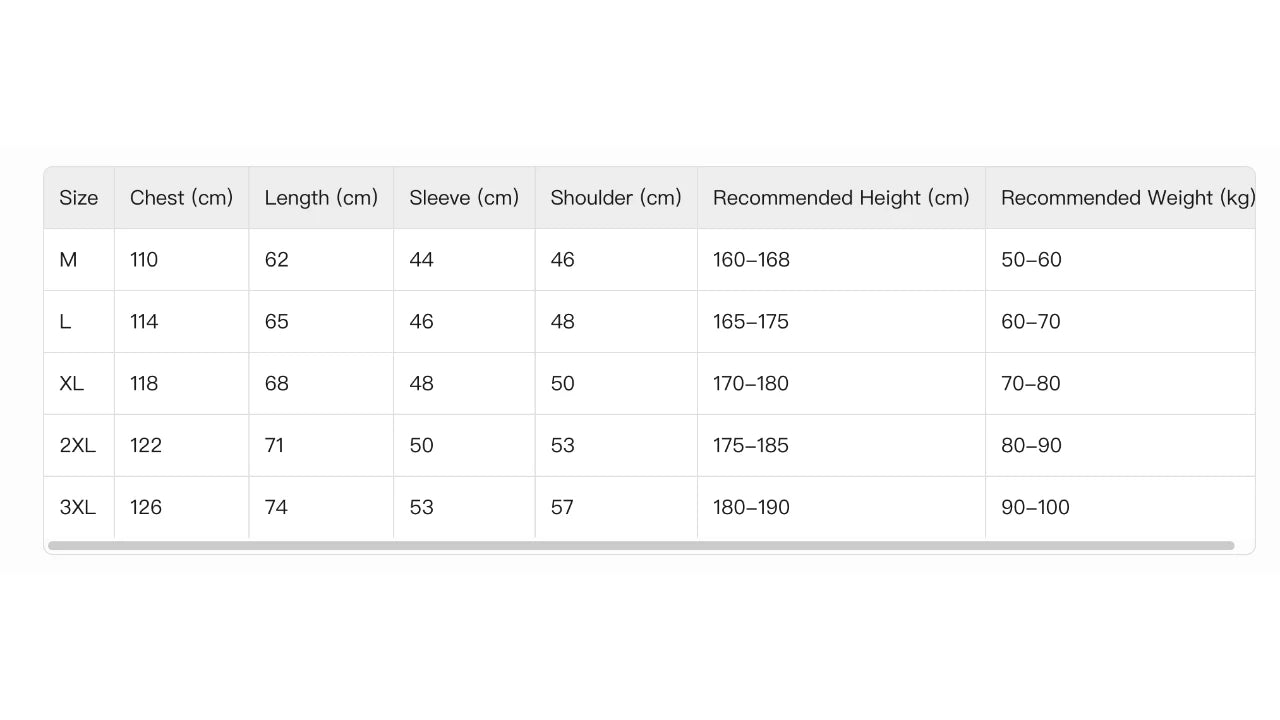Screen dimensions: 1280x720
Task: Select the 2XL size cell
Action: tap(78, 446)
